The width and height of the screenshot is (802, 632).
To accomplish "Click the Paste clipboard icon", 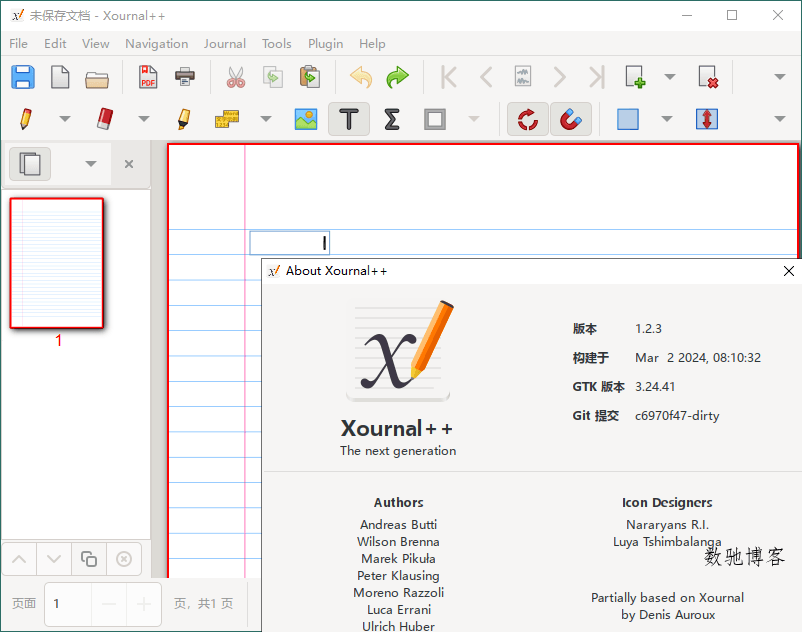I will [309, 77].
